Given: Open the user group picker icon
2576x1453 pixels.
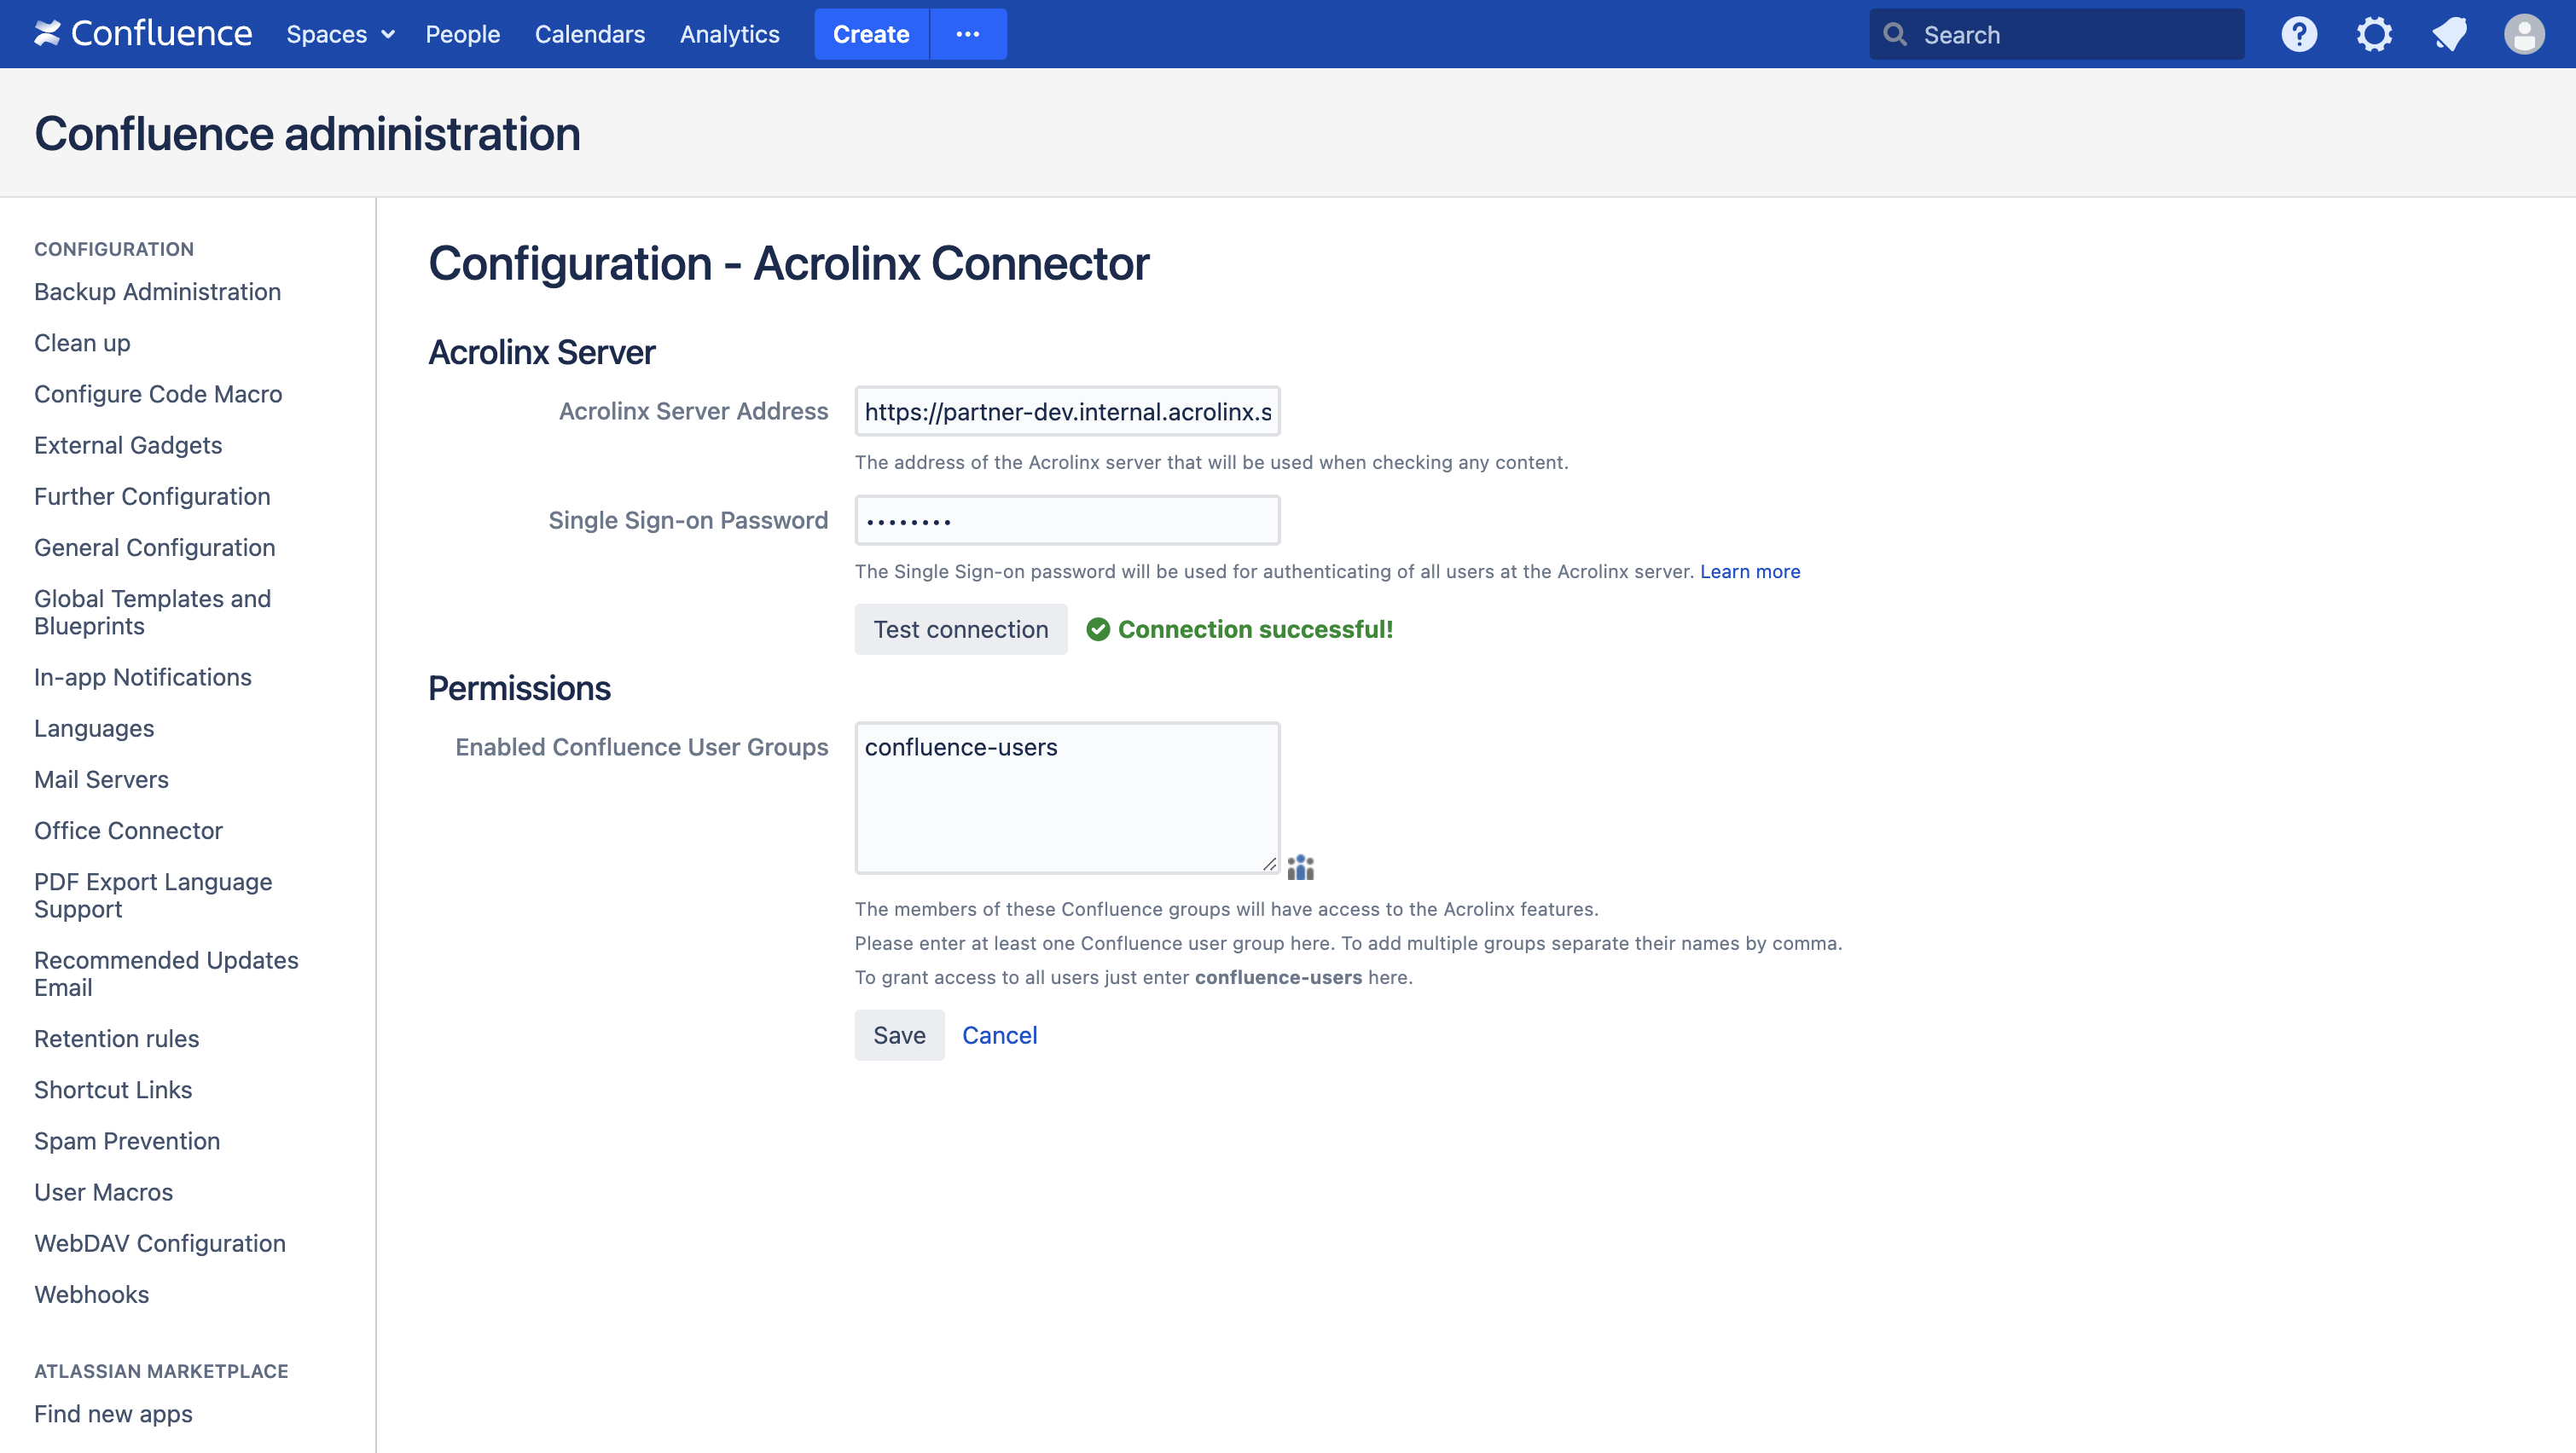Looking at the screenshot, I should (1300, 867).
